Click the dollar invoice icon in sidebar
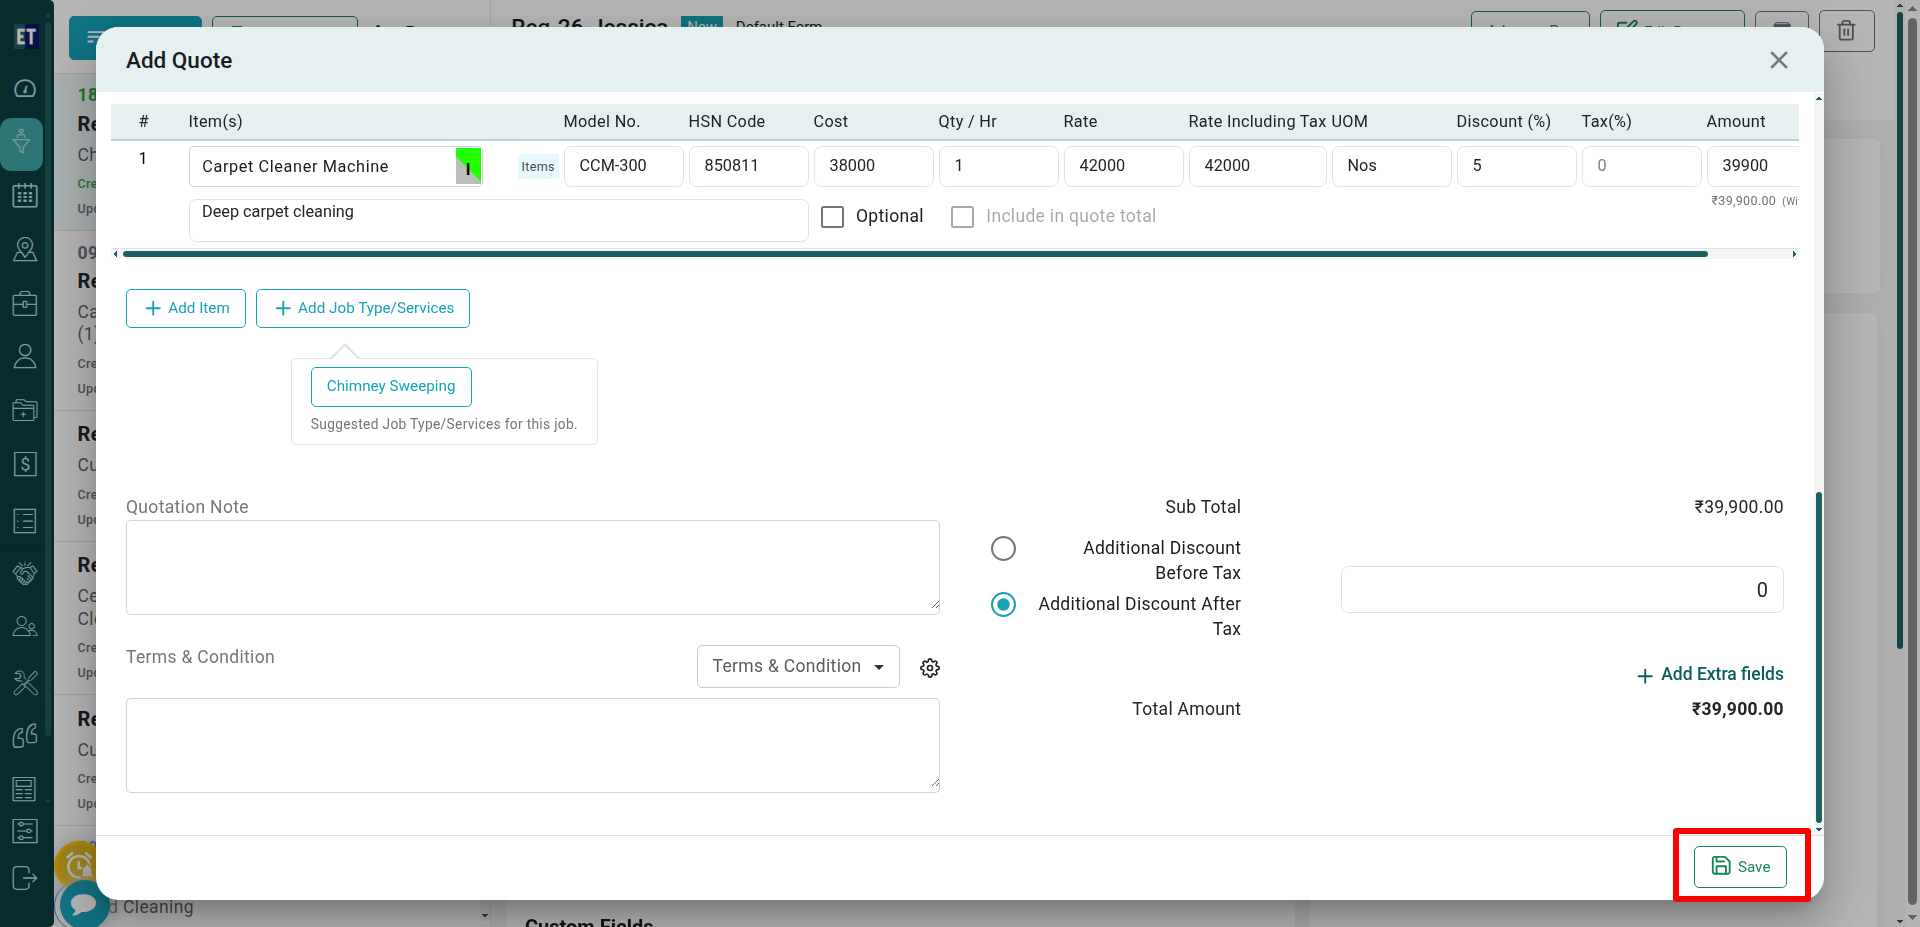This screenshot has width=1920, height=927. pos(25,464)
